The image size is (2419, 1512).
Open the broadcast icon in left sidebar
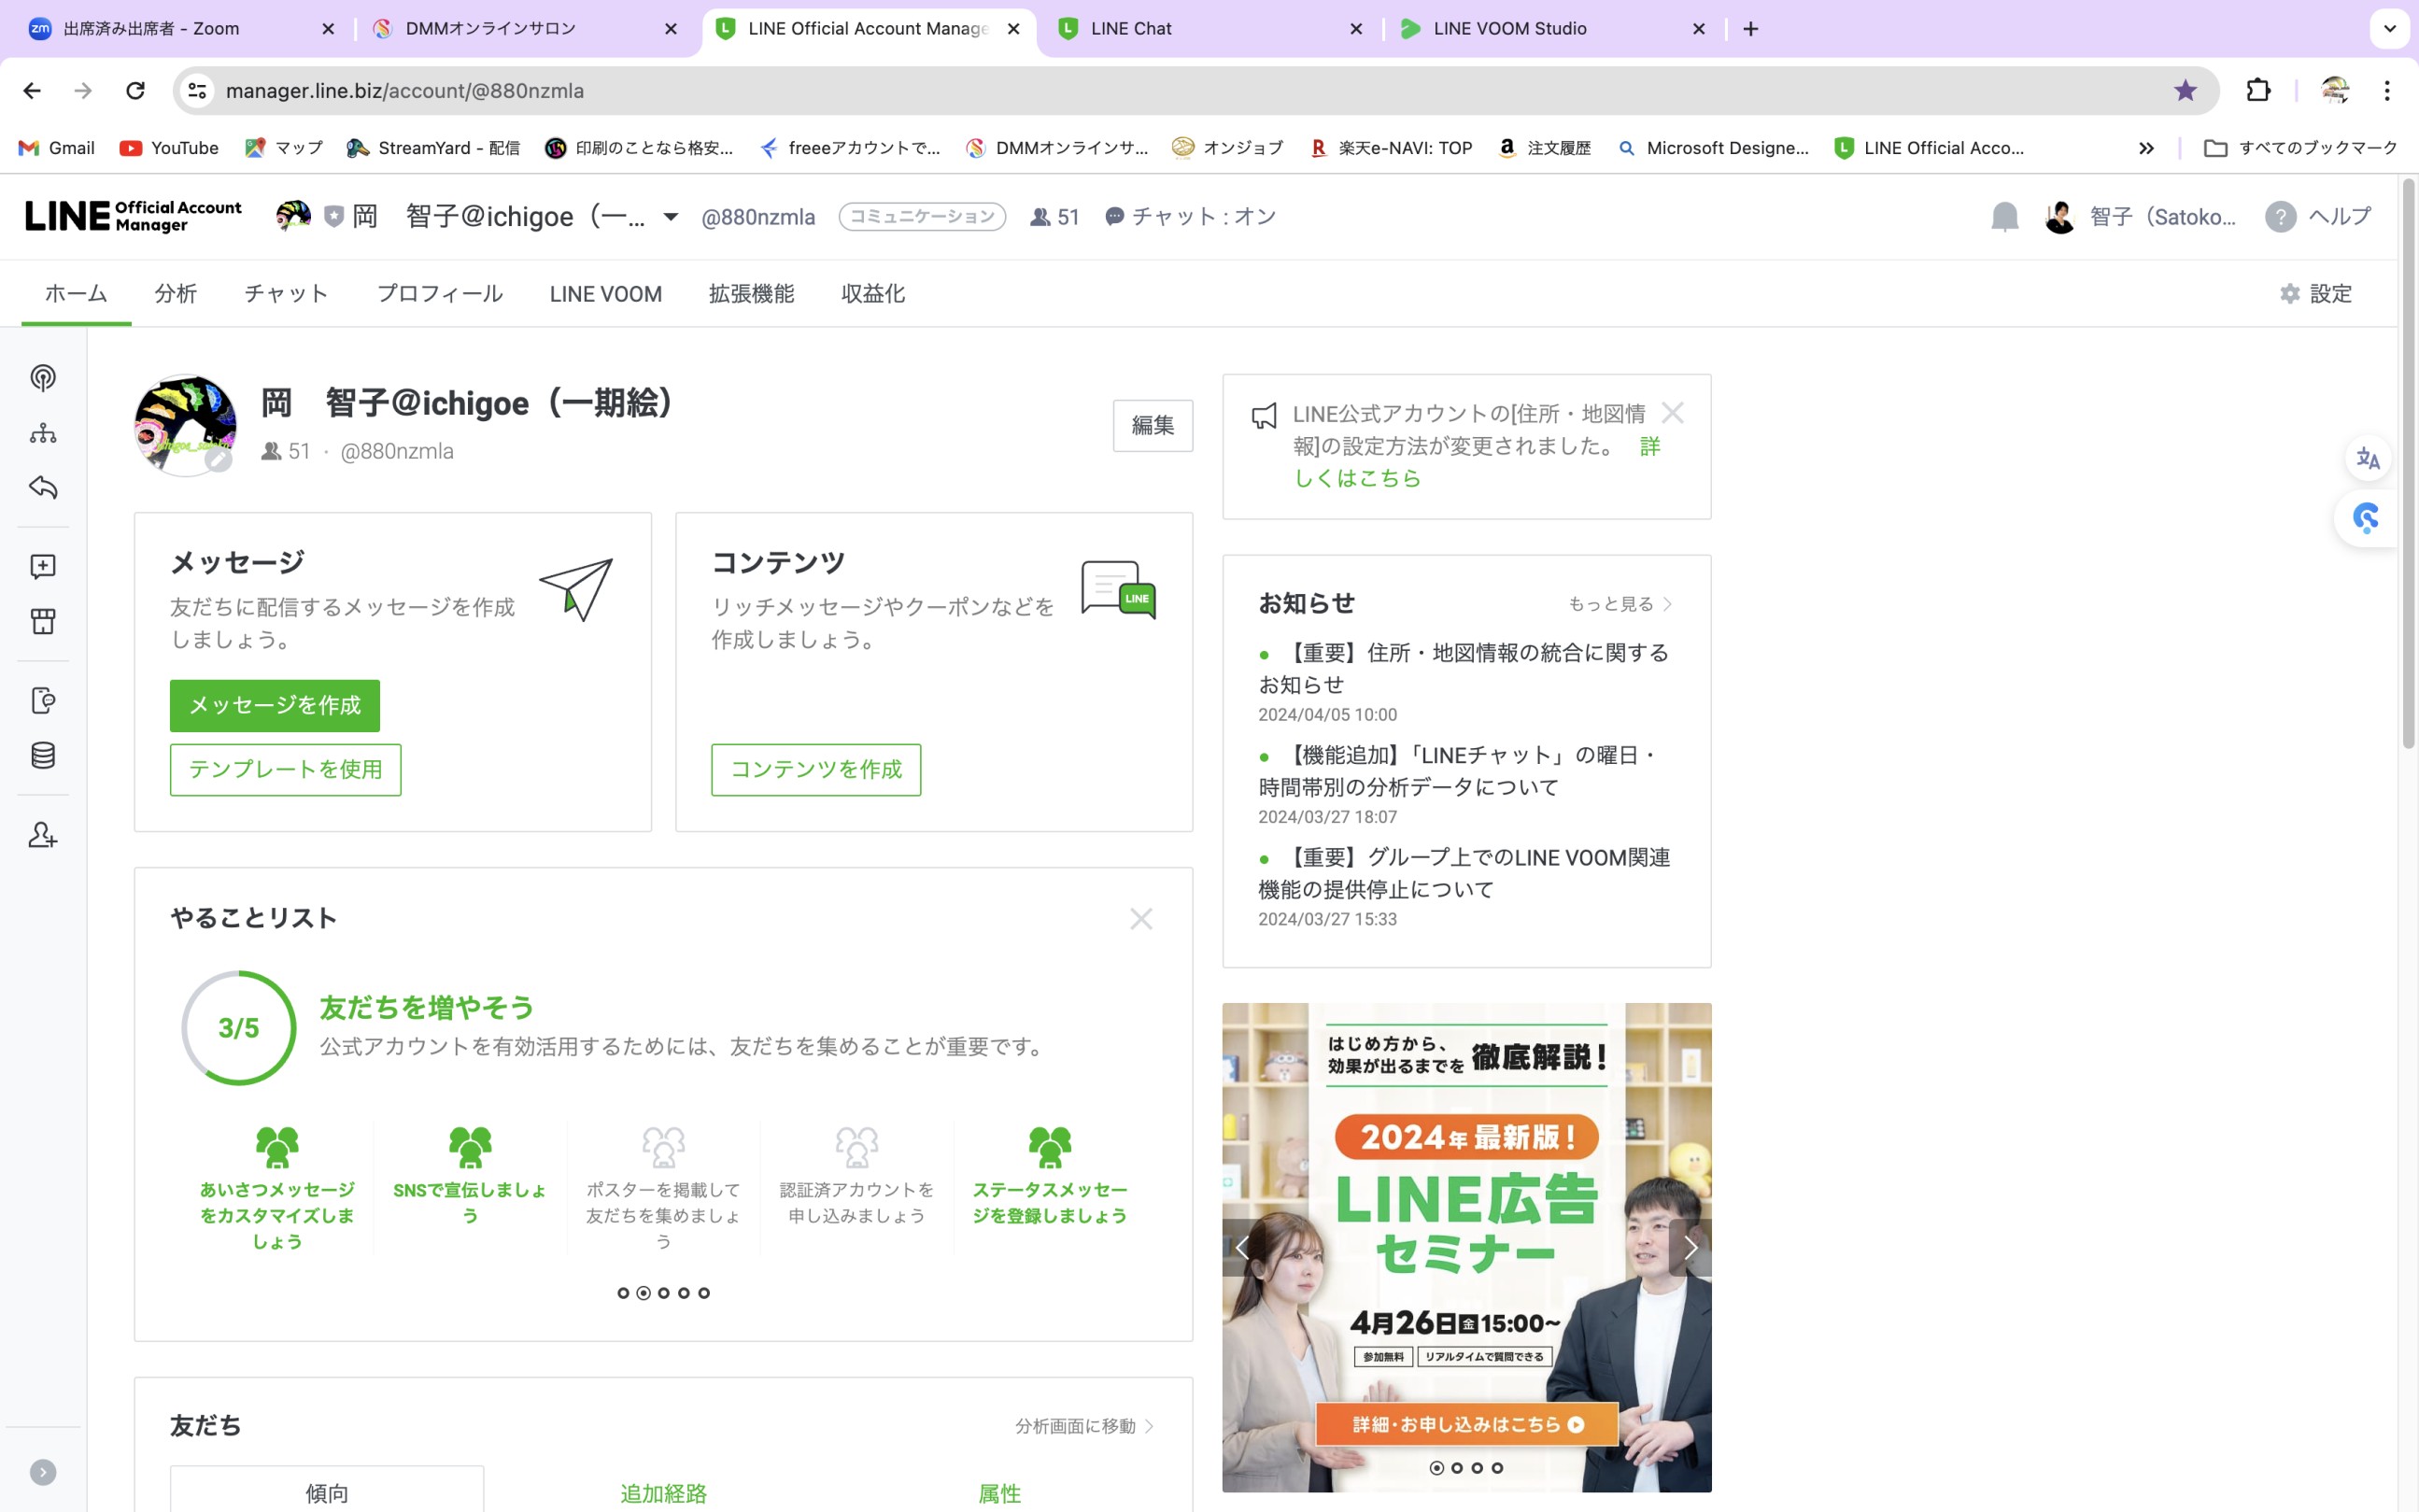pyautogui.click(x=43, y=377)
